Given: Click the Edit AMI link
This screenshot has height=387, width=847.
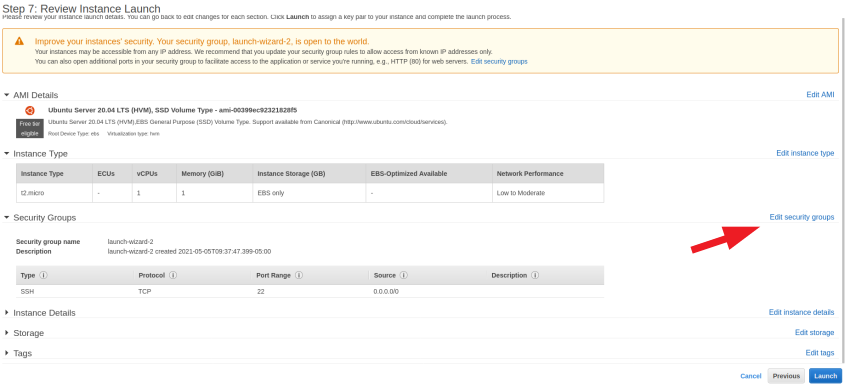Looking at the screenshot, I should tap(820, 95).
